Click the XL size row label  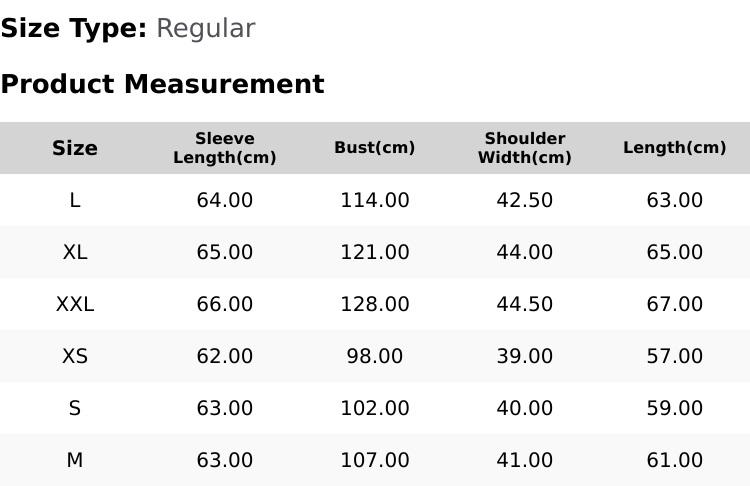pyautogui.click(x=75, y=252)
